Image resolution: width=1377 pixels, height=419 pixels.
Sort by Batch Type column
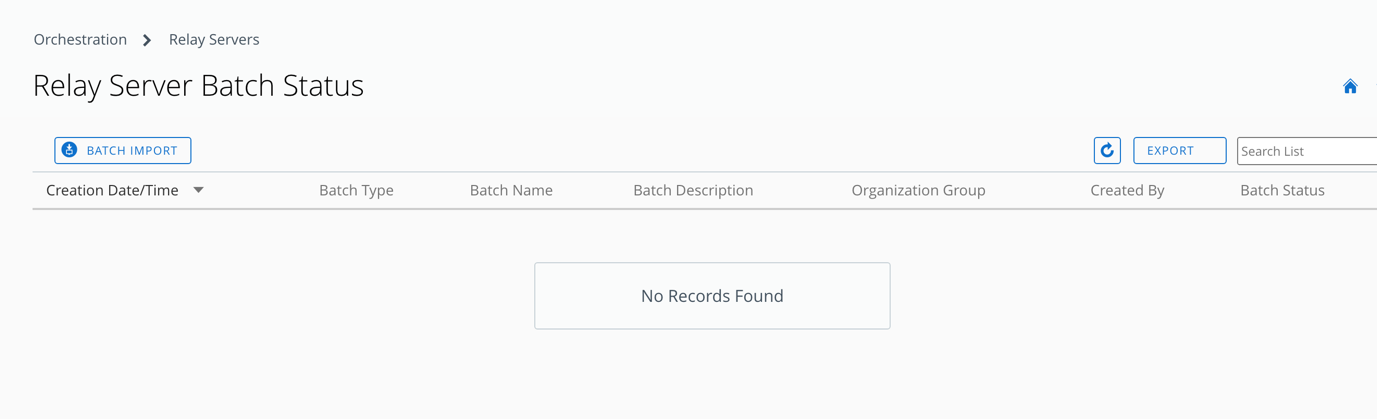click(x=356, y=190)
